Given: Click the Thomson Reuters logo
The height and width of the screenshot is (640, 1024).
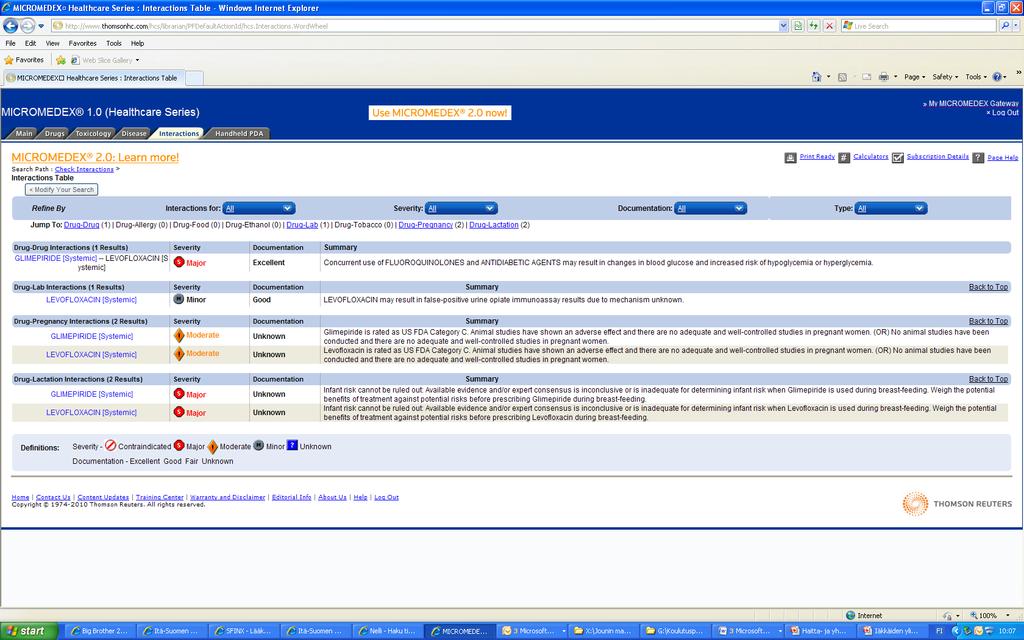Looking at the screenshot, I should click(957, 504).
